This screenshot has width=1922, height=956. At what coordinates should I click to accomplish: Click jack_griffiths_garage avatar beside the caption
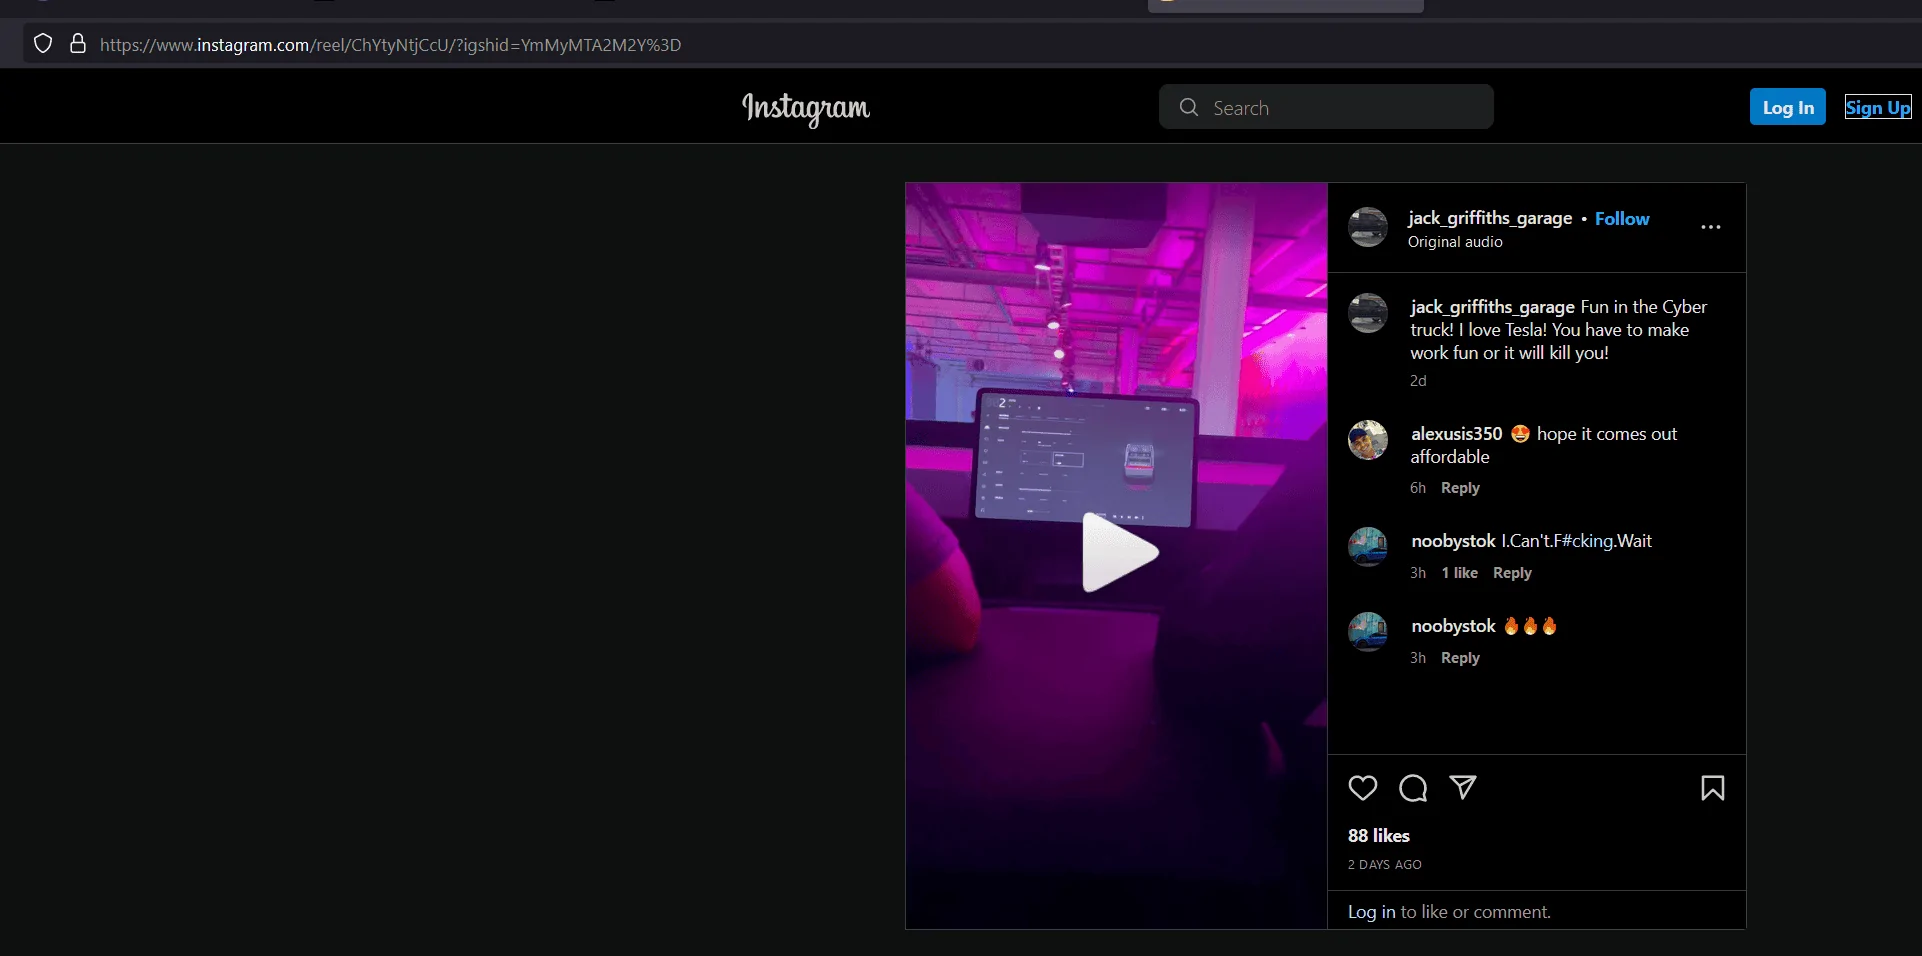tap(1367, 313)
